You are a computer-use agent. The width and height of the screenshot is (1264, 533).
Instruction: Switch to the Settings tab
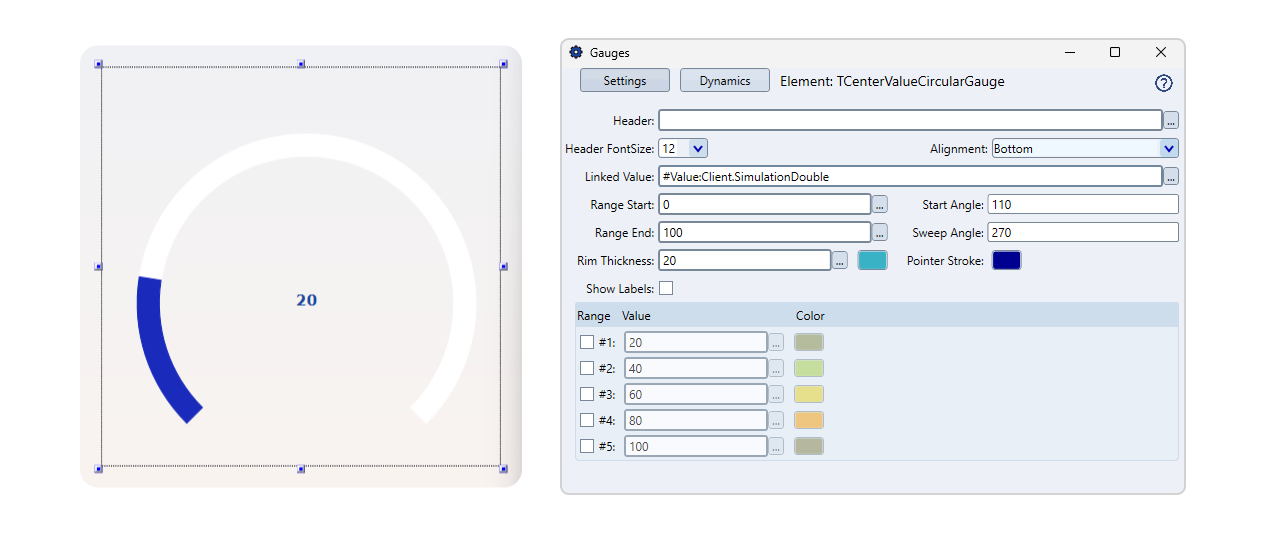(624, 81)
